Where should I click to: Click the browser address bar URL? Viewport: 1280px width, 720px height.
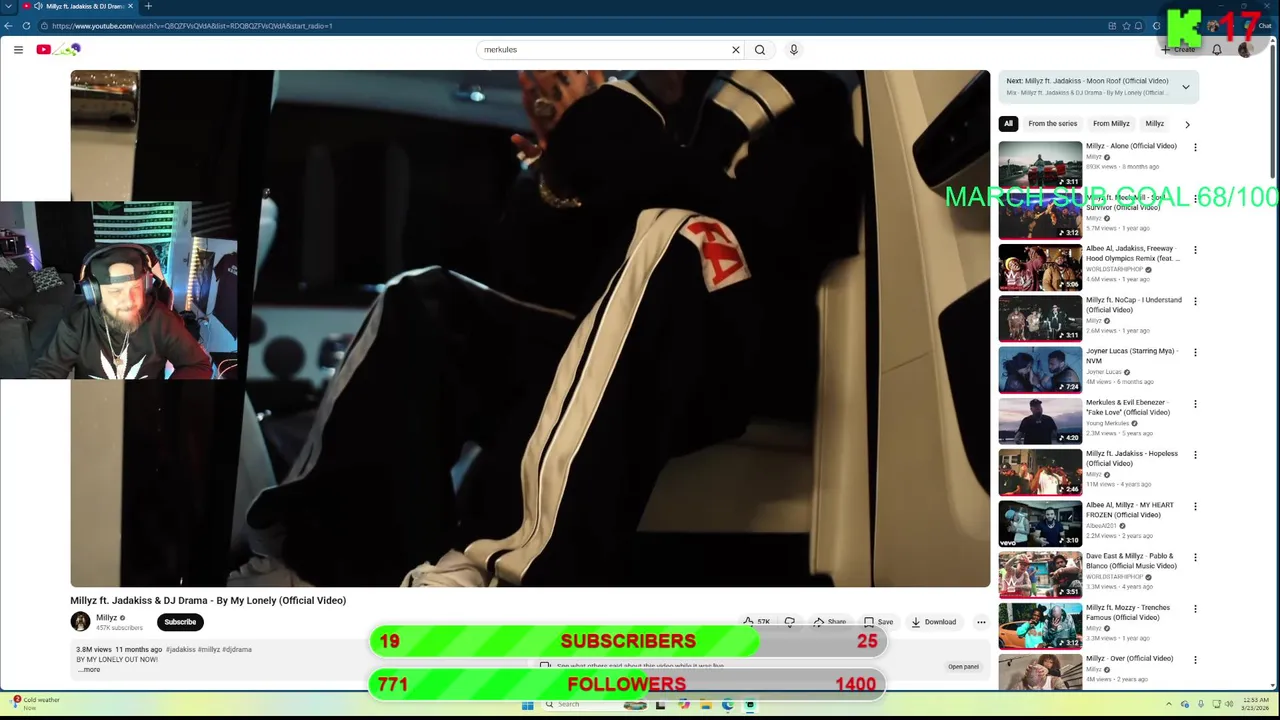tap(192, 25)
